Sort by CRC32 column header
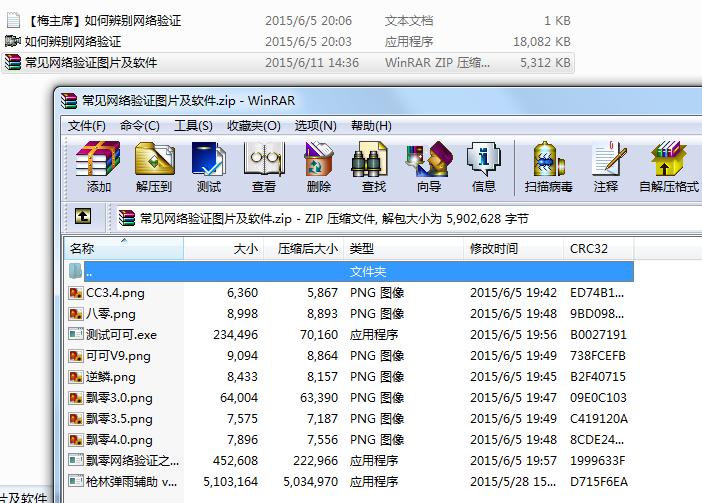Screen dimensions: 702x503 pos(599,248)
